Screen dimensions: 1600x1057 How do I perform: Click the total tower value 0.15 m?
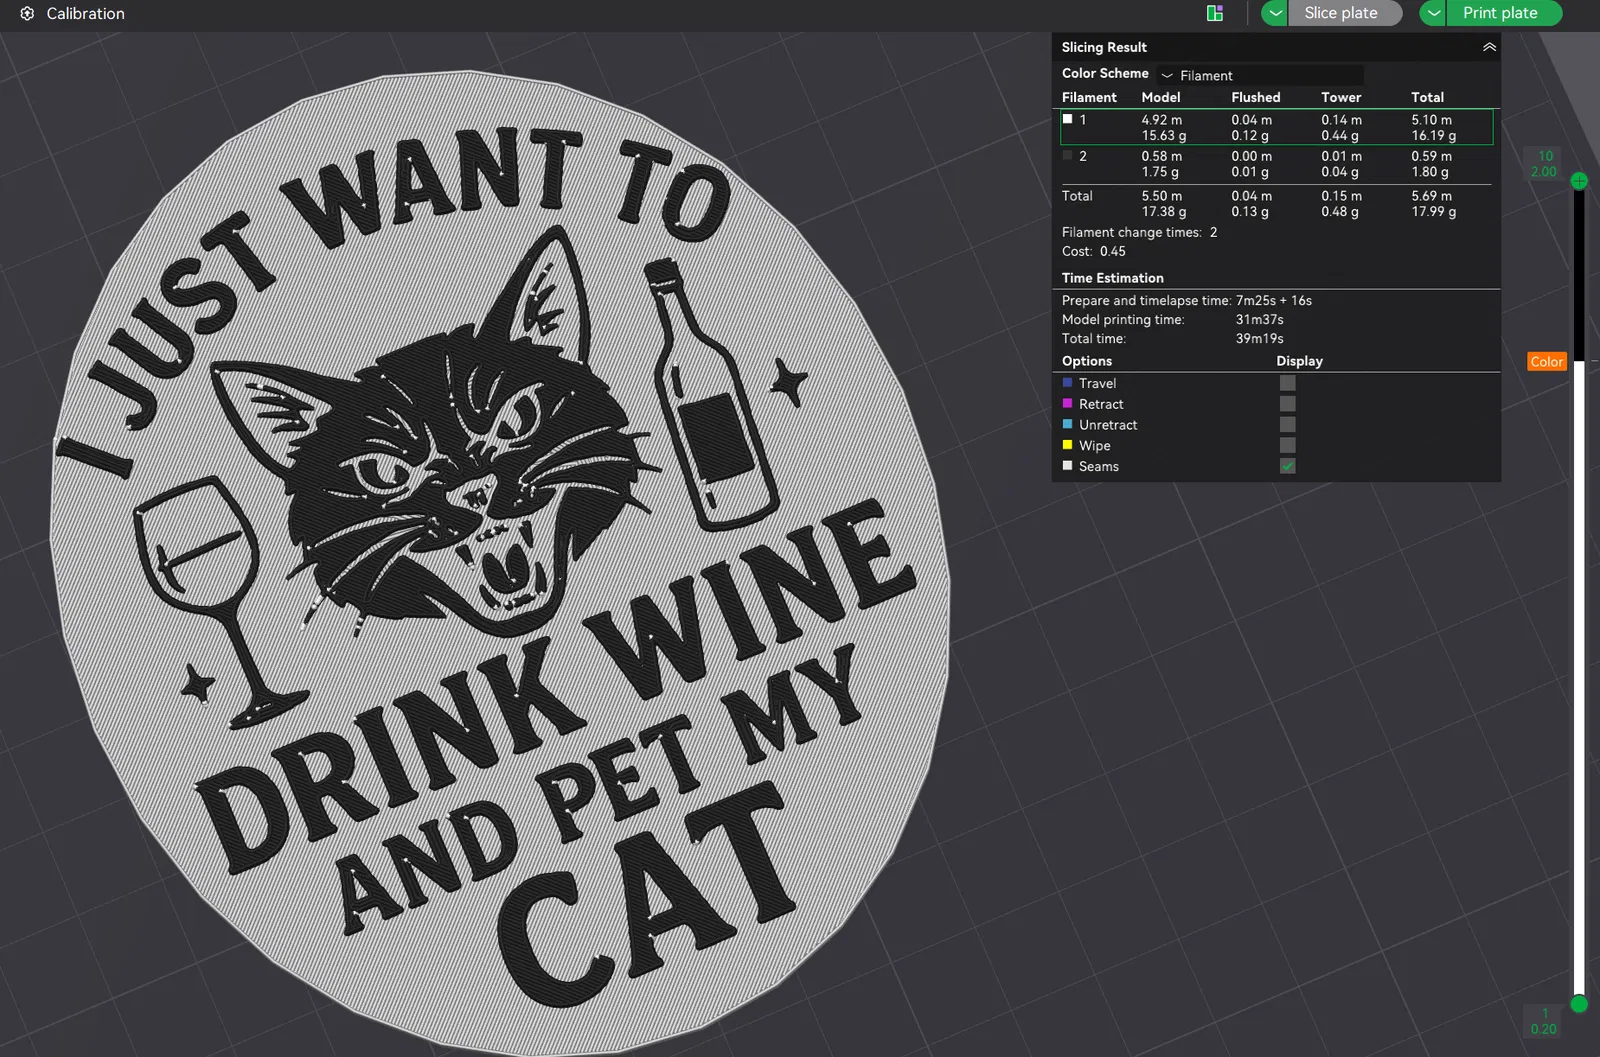(x=1341, y=196)
